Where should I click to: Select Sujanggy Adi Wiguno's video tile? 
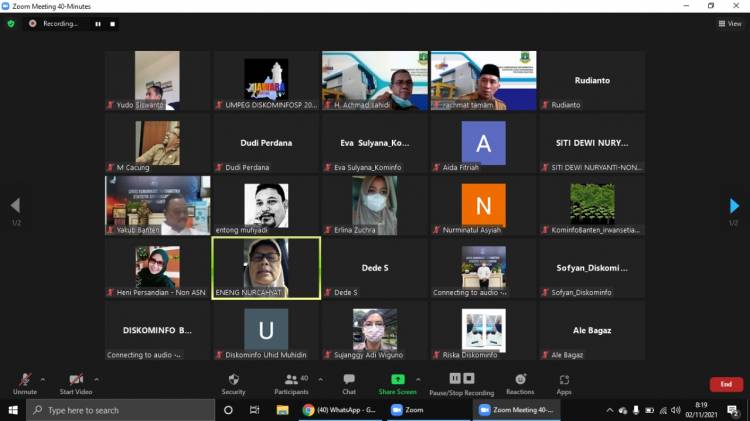(x=375, y=331)
